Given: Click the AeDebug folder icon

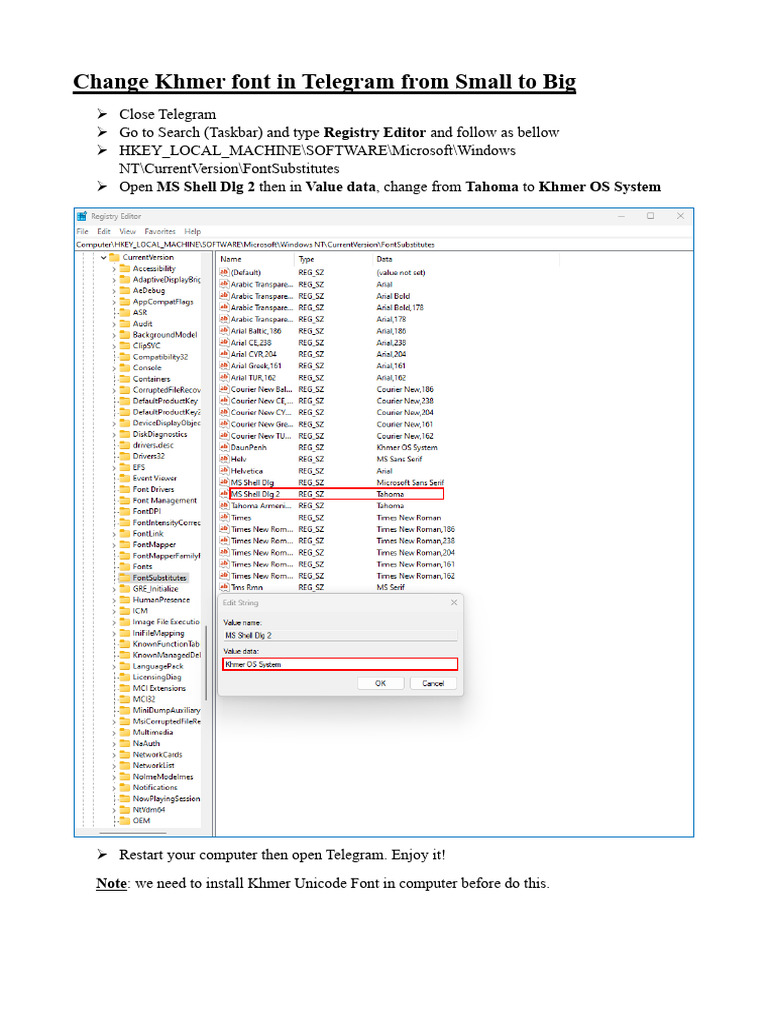Looking at the screenshot, I should point(125,290).
